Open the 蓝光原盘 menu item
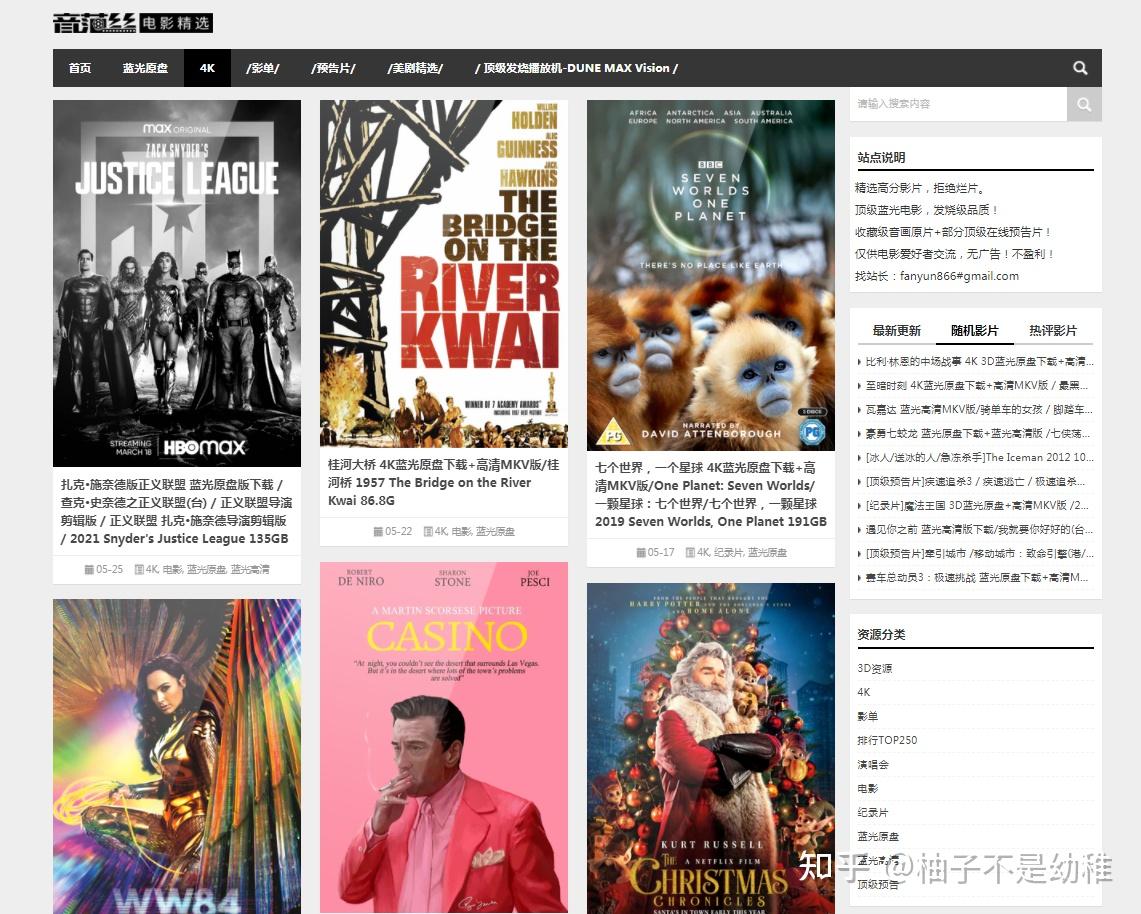This screenshot has width=1141, height=914. [x=146, y=68]
